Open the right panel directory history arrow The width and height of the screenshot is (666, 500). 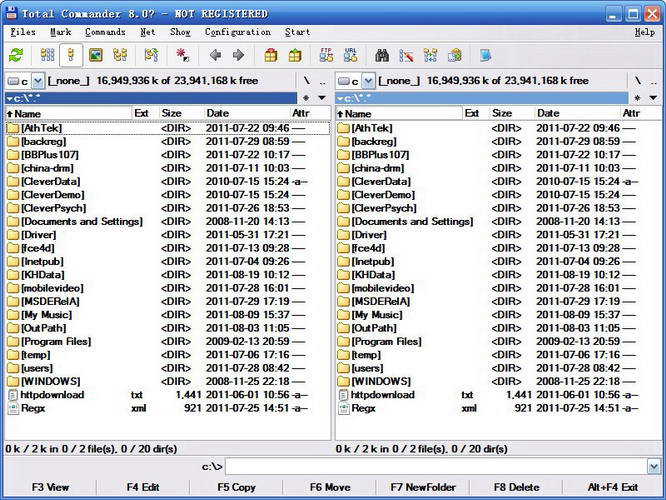tap(654, 98)
